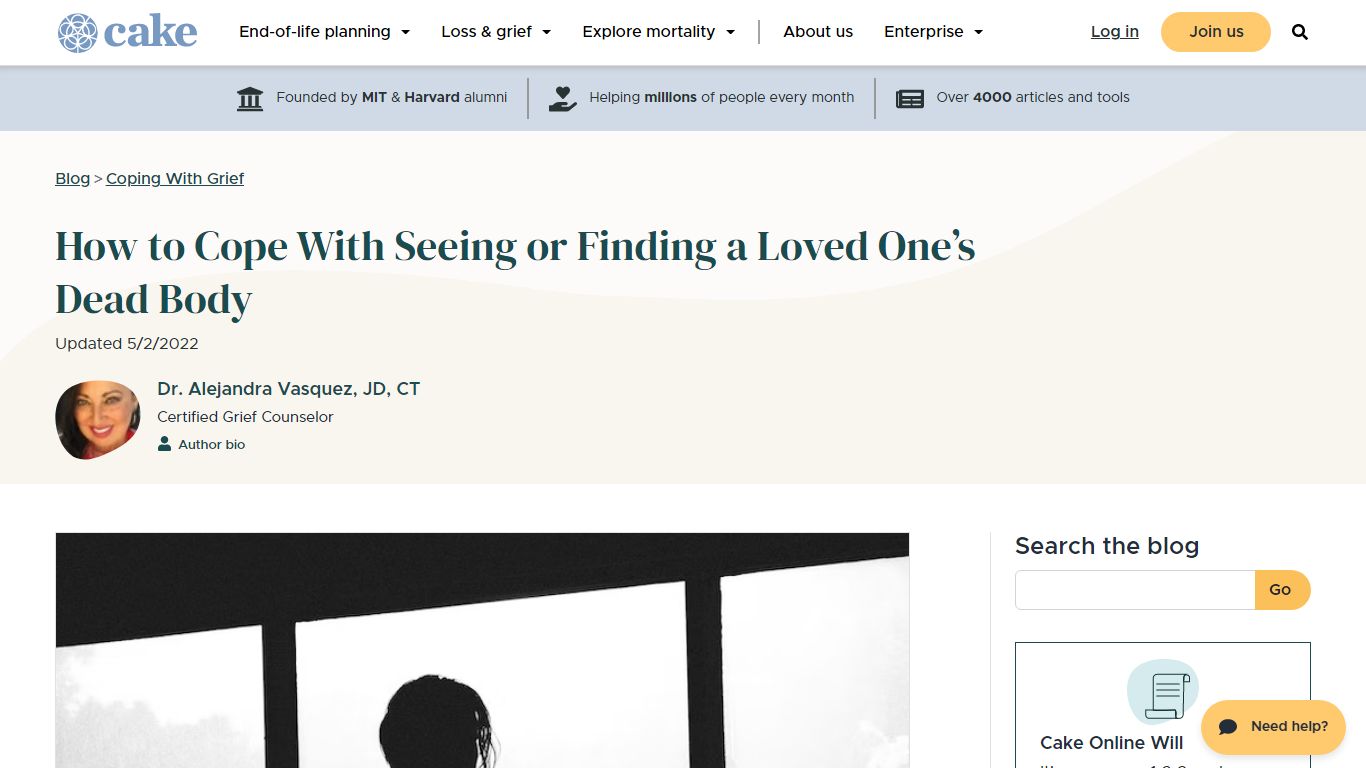Expand the Explore mortality menu

point(659,32)
